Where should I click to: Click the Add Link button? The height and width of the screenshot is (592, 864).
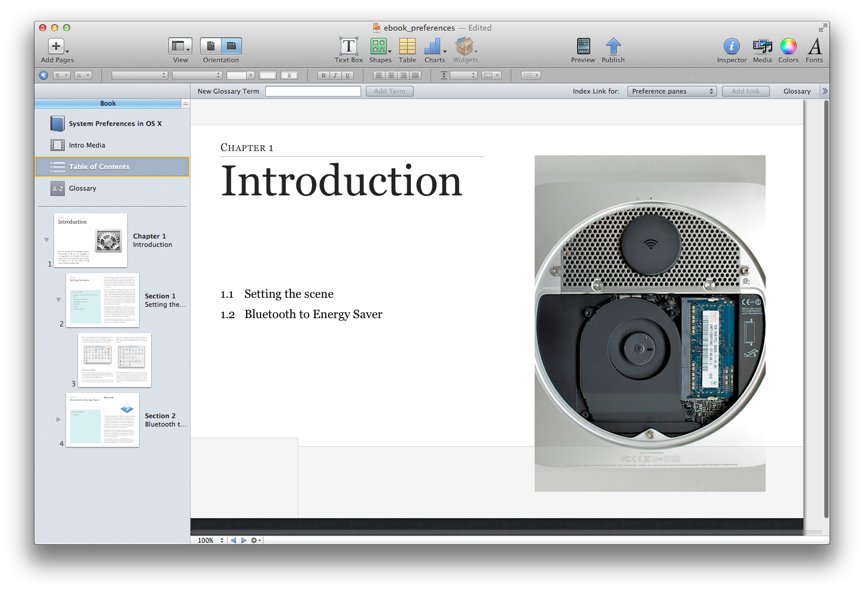coord(746,92)
